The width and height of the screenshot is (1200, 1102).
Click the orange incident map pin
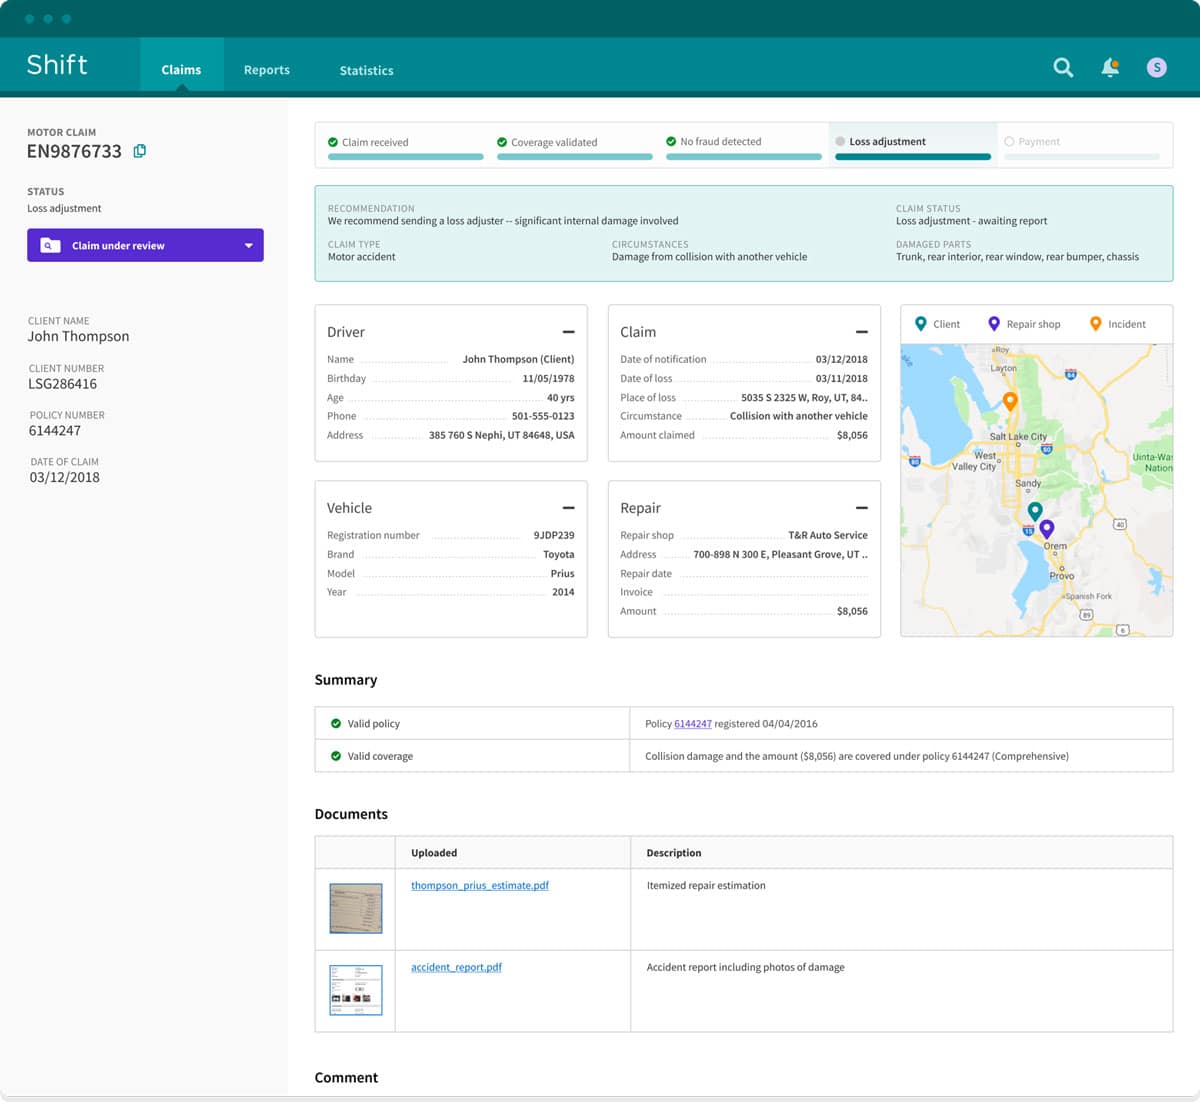click(x=1010, y=401)
